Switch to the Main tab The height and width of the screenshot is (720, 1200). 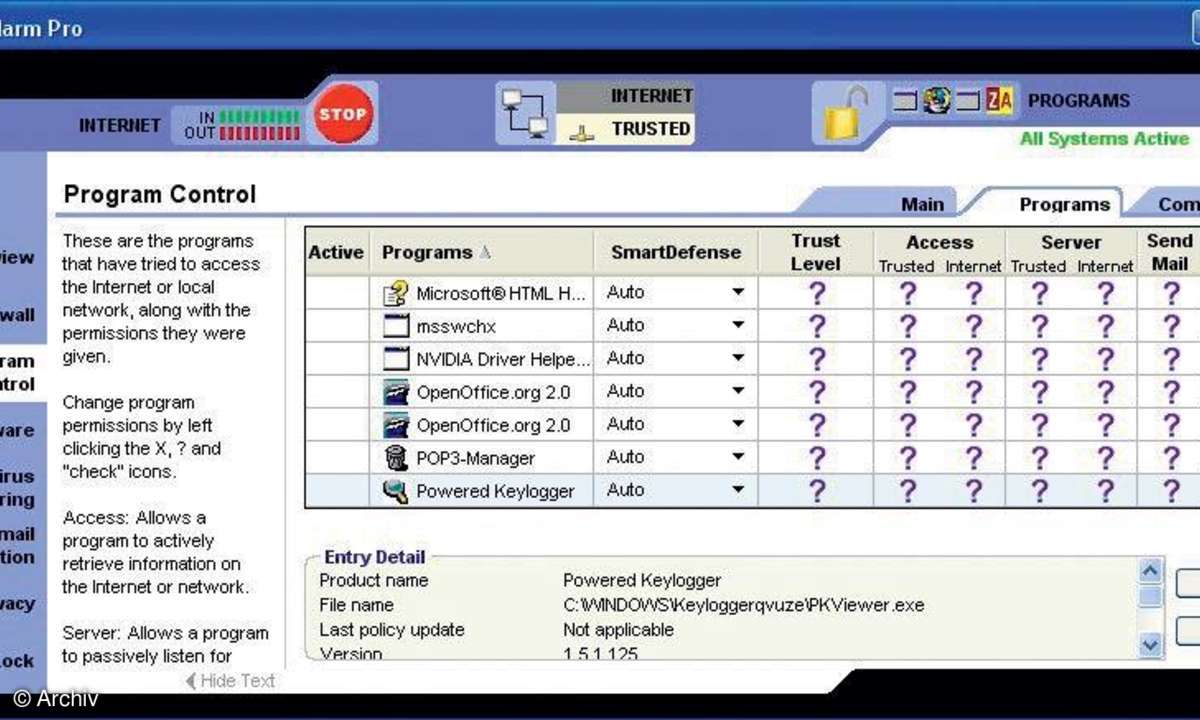coord(922,204)
